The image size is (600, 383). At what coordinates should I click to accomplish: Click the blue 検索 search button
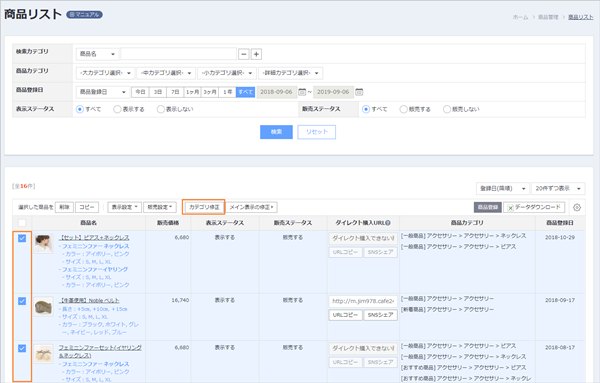[276, 132]
